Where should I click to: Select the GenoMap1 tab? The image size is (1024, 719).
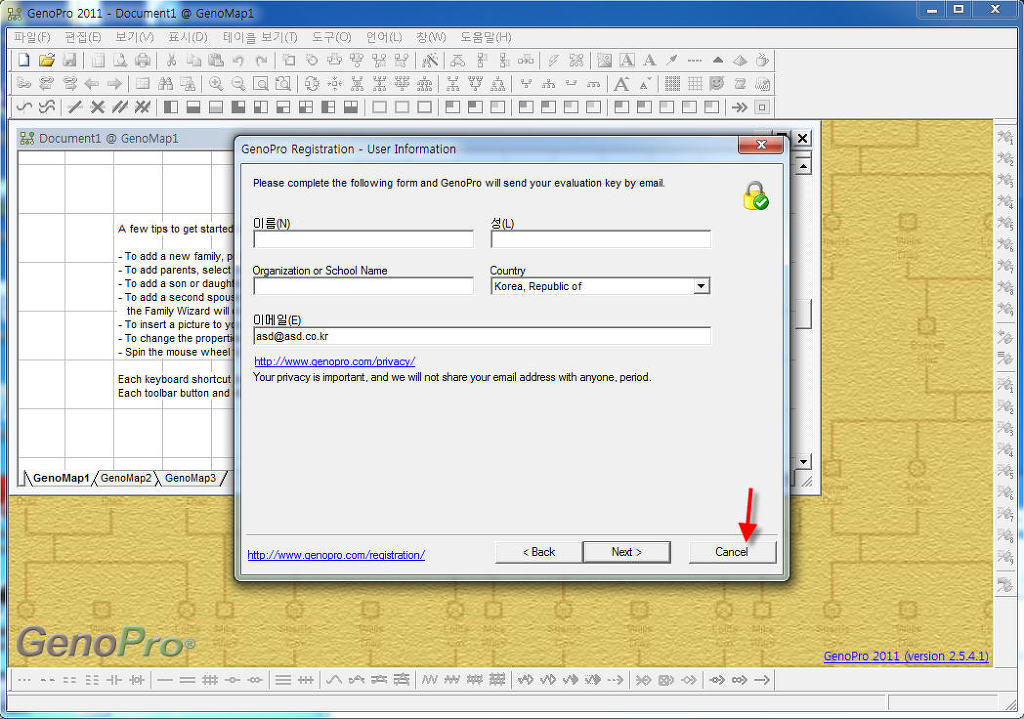click(61, 478)
